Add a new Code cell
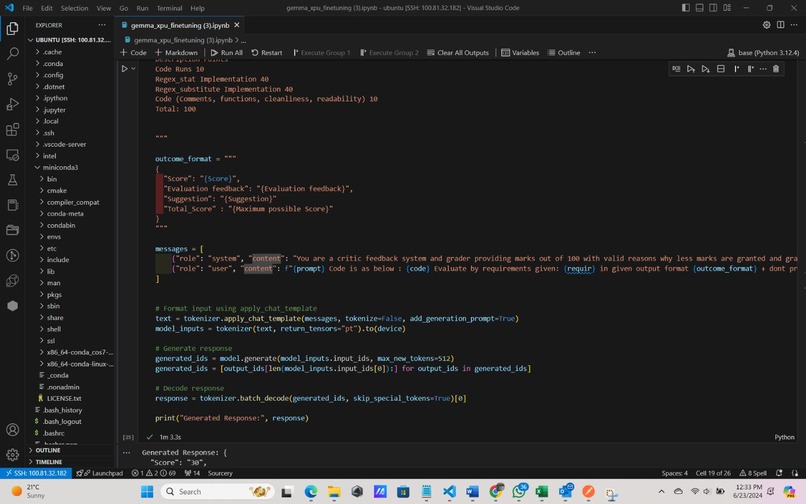 coord(133,52)
